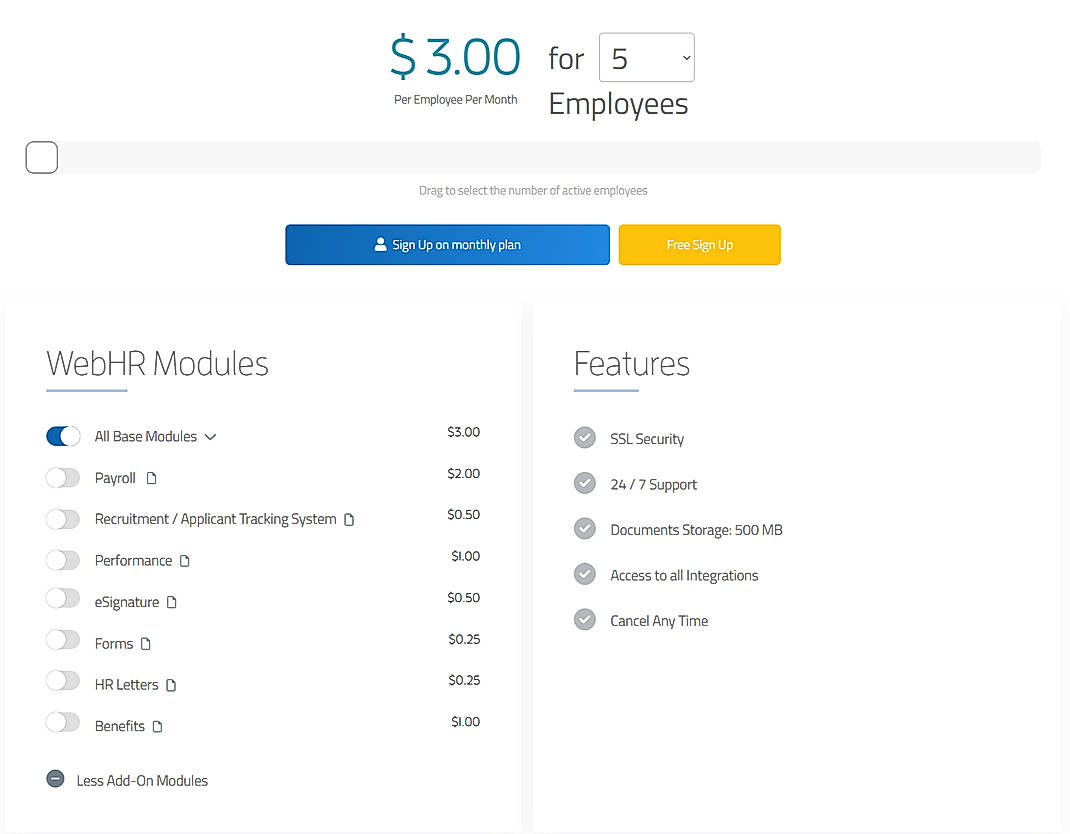The height and width of the screenshot is (834, 1070).
Task: Click the Recruitment / Applicant Tracking System label
Action: [x=216, y=519]
